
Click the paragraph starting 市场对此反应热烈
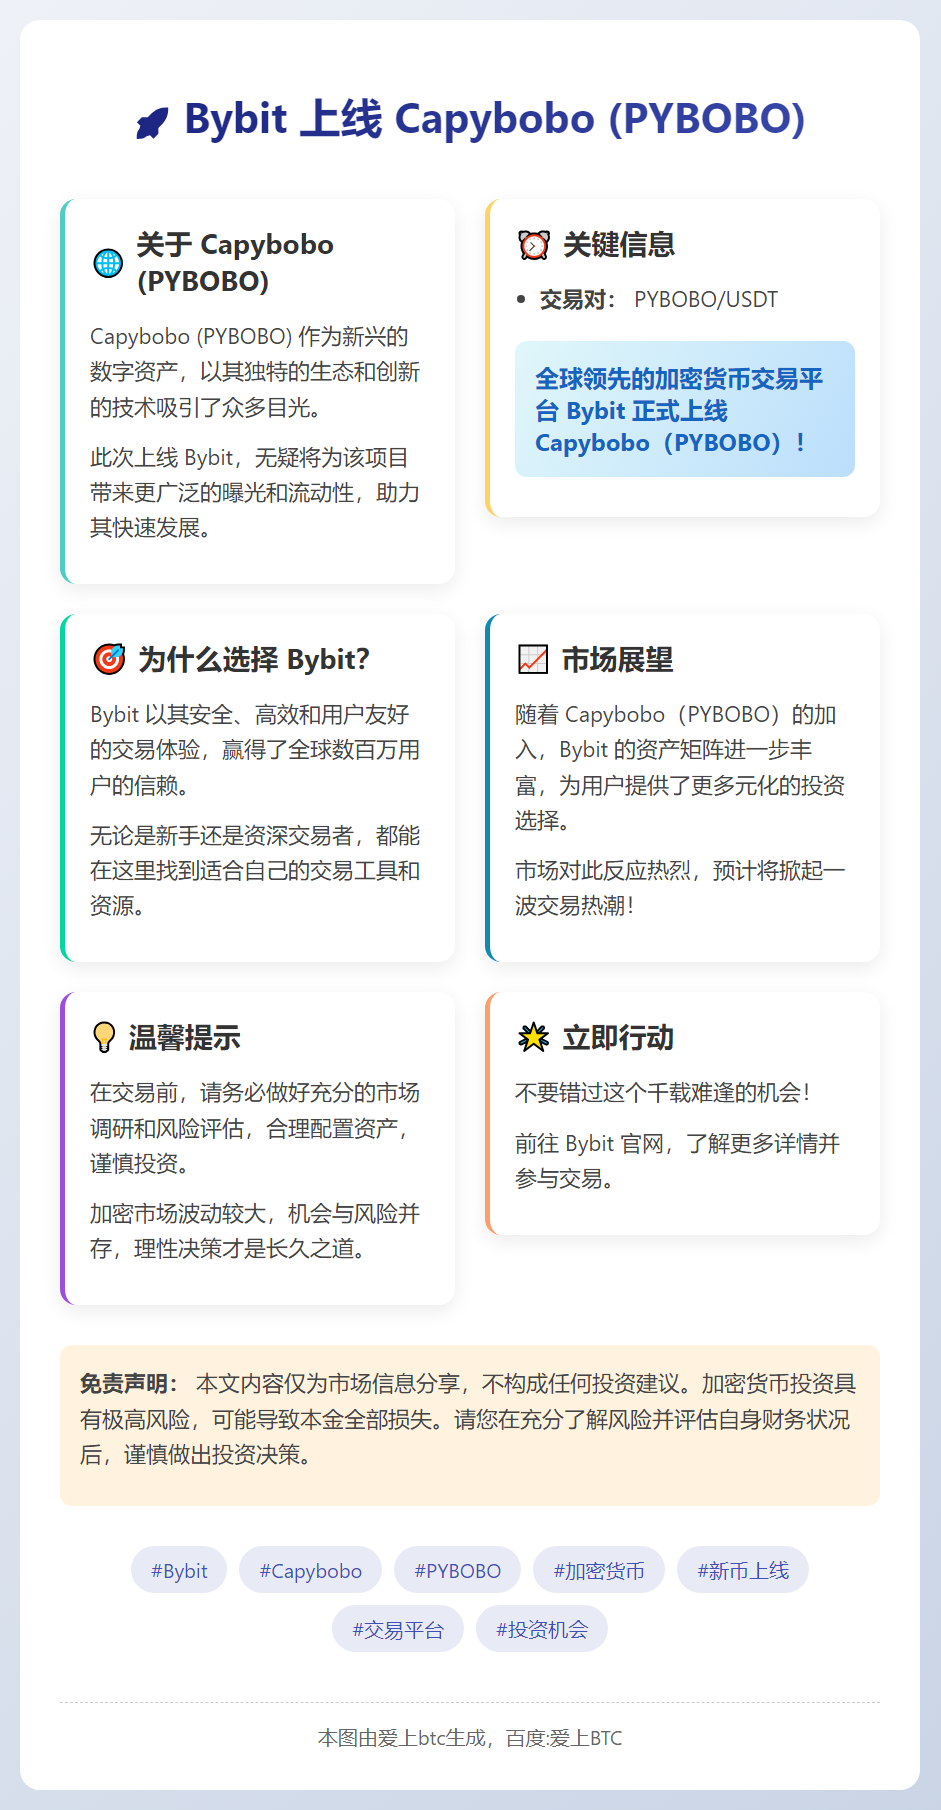[x=680, y=888]
